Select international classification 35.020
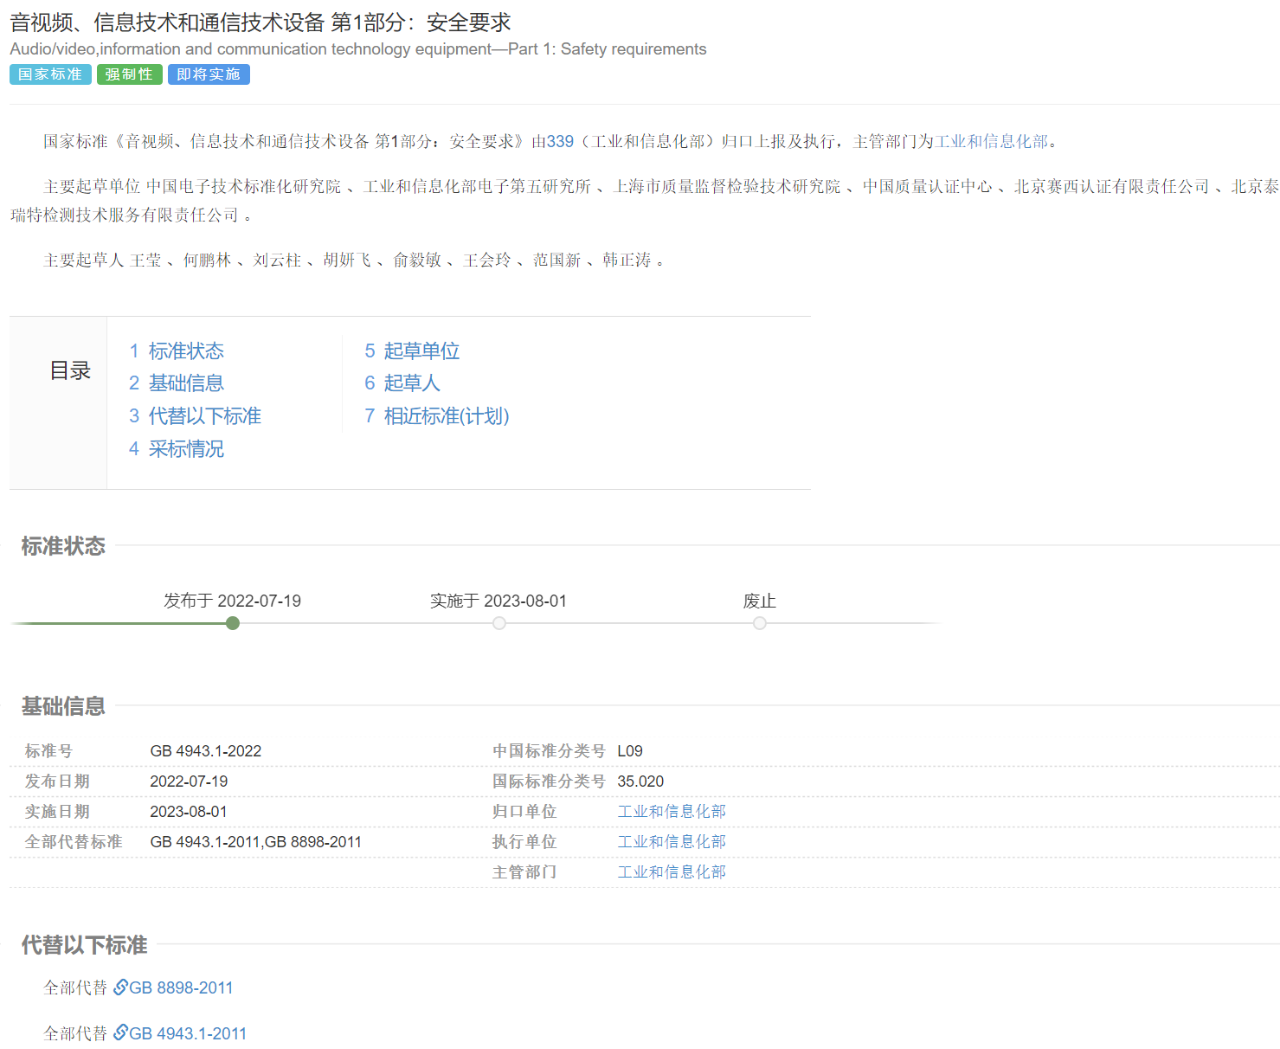The height and width of the screenshot is (1049, 1280). click(x=641, y=781)
